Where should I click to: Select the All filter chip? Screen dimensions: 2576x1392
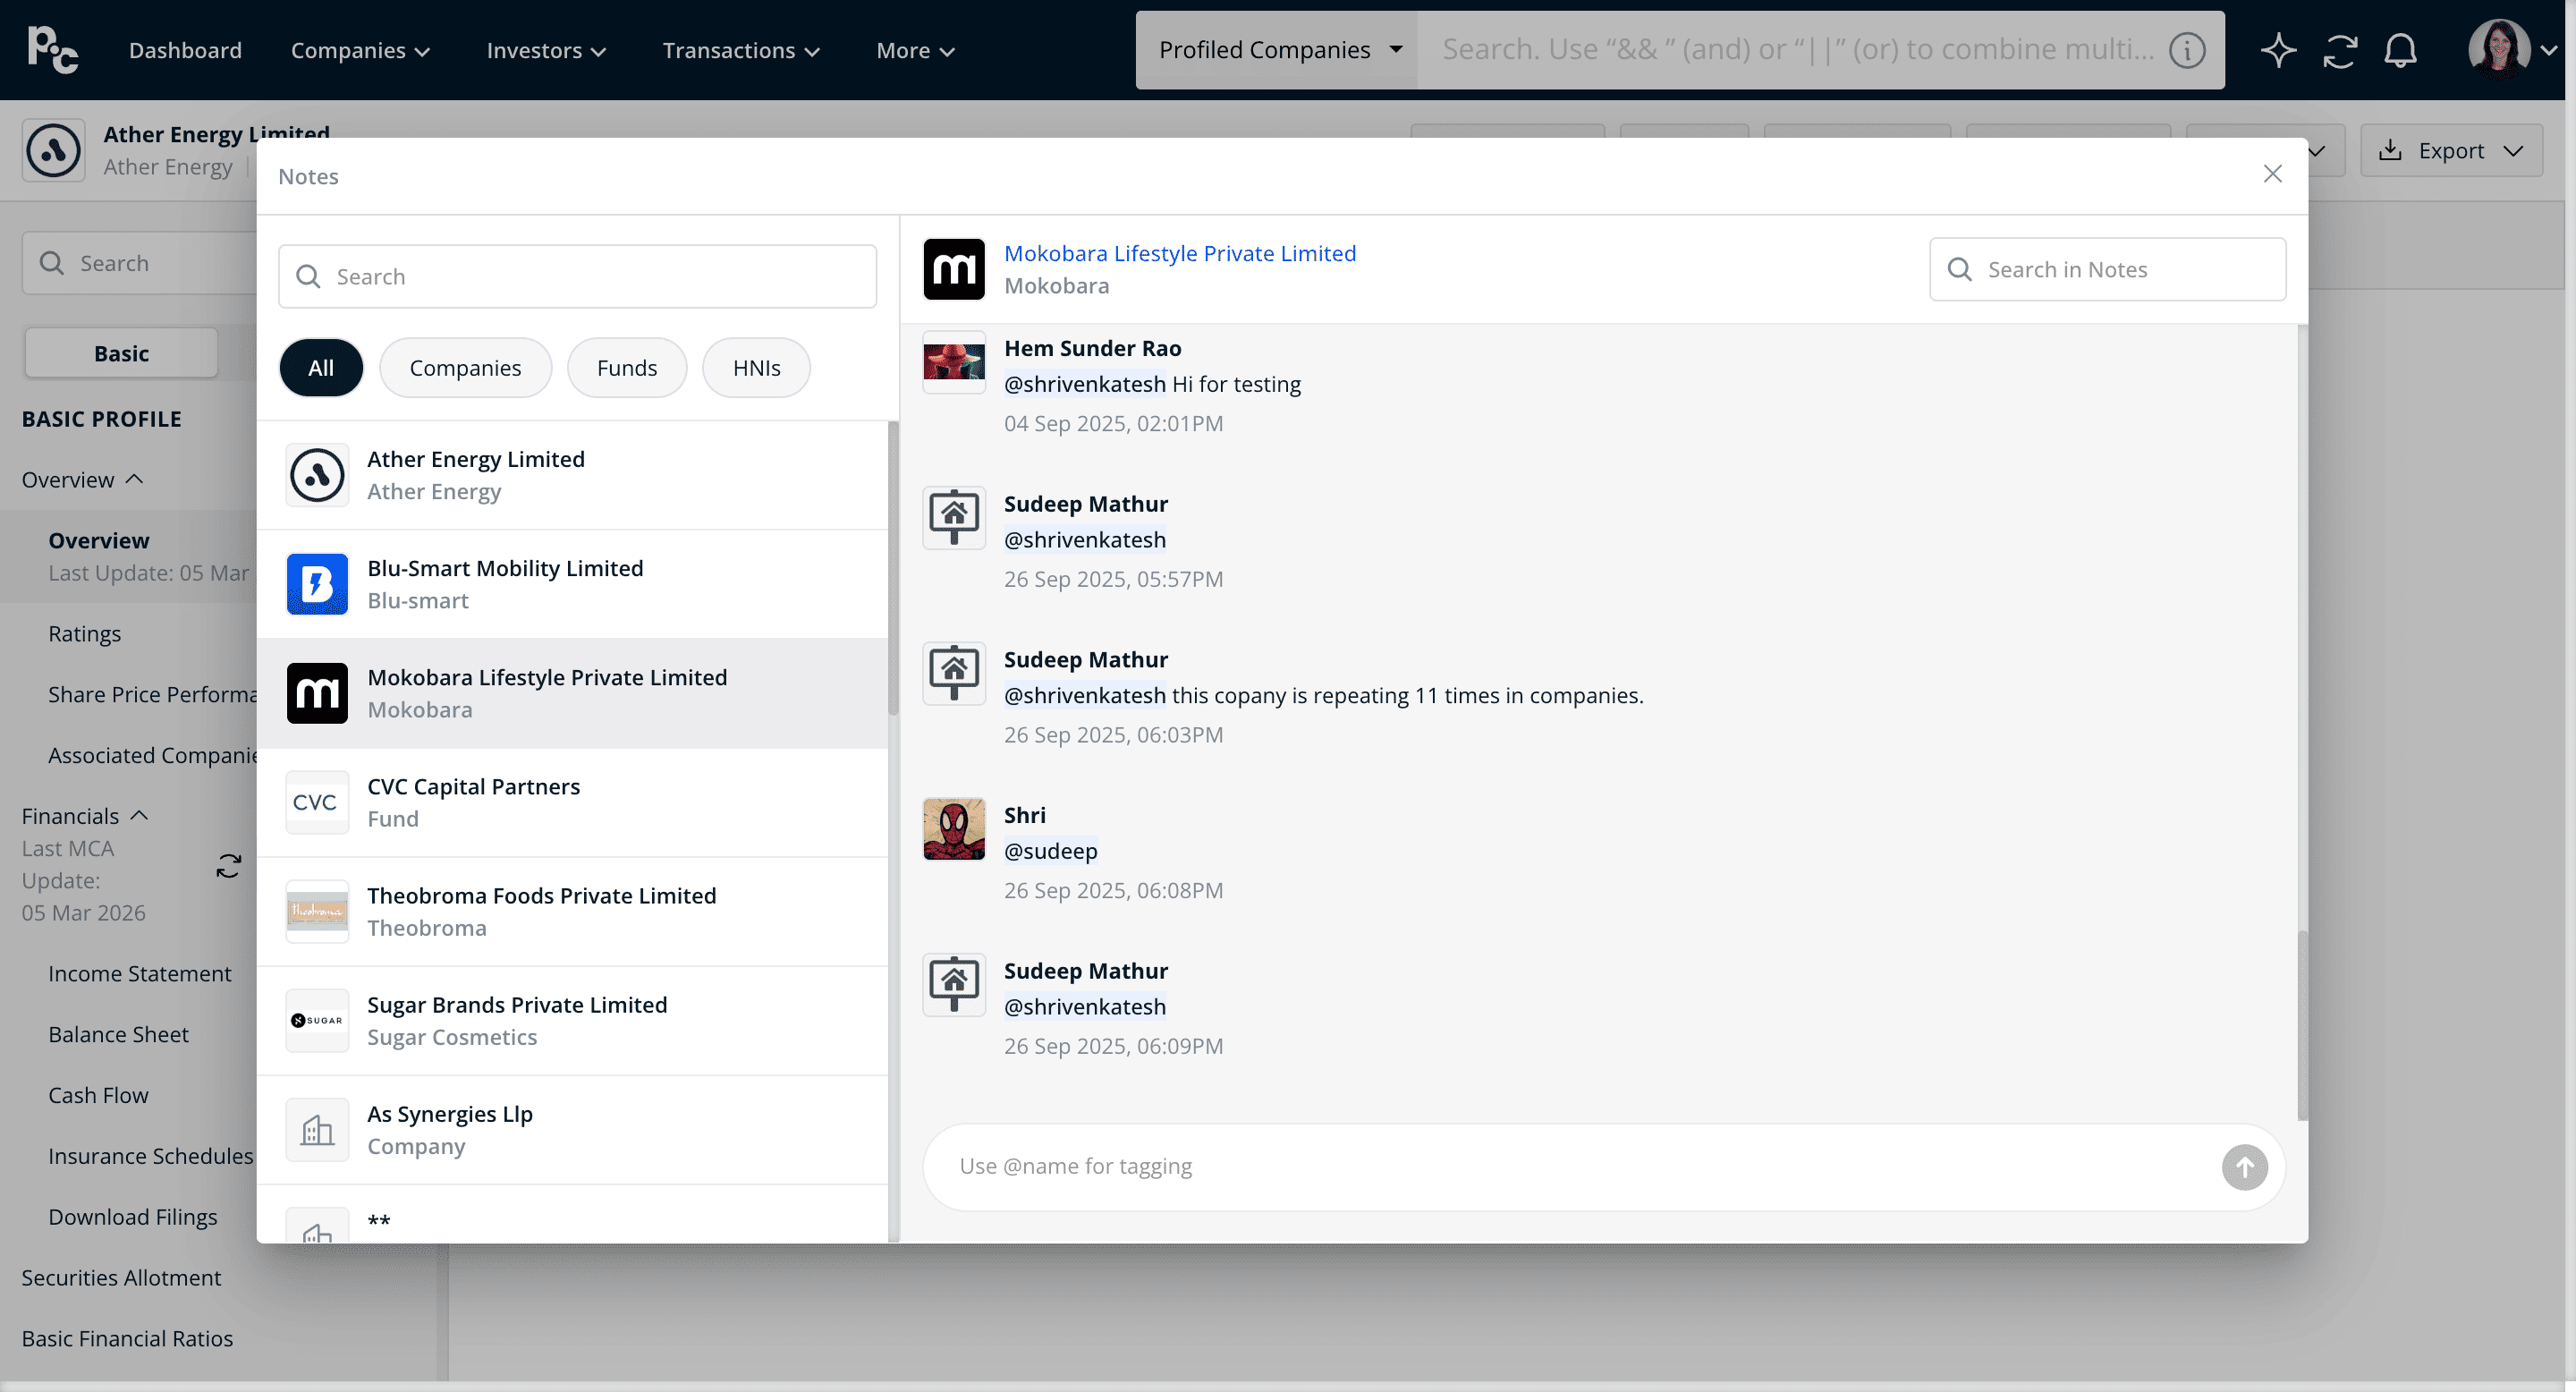coord(321,368)
